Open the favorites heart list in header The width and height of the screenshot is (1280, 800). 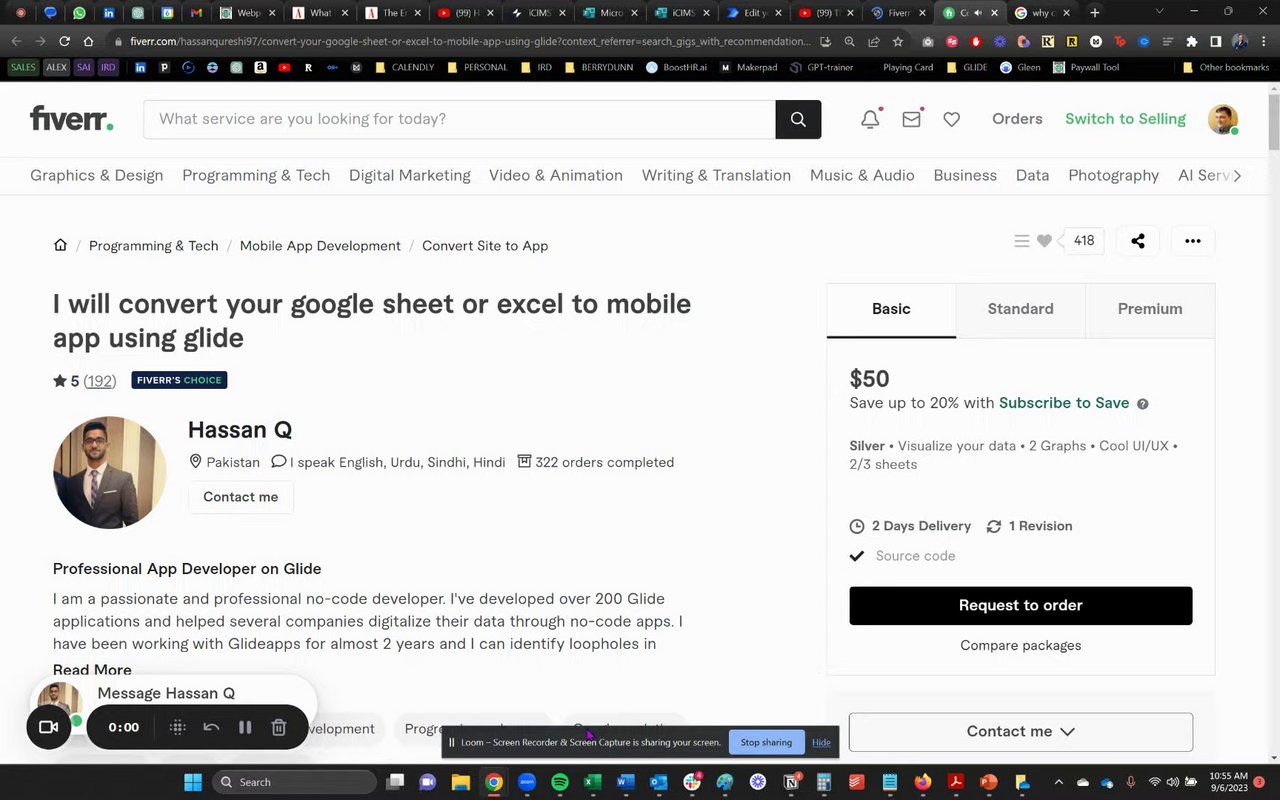(x=952, y=119)
